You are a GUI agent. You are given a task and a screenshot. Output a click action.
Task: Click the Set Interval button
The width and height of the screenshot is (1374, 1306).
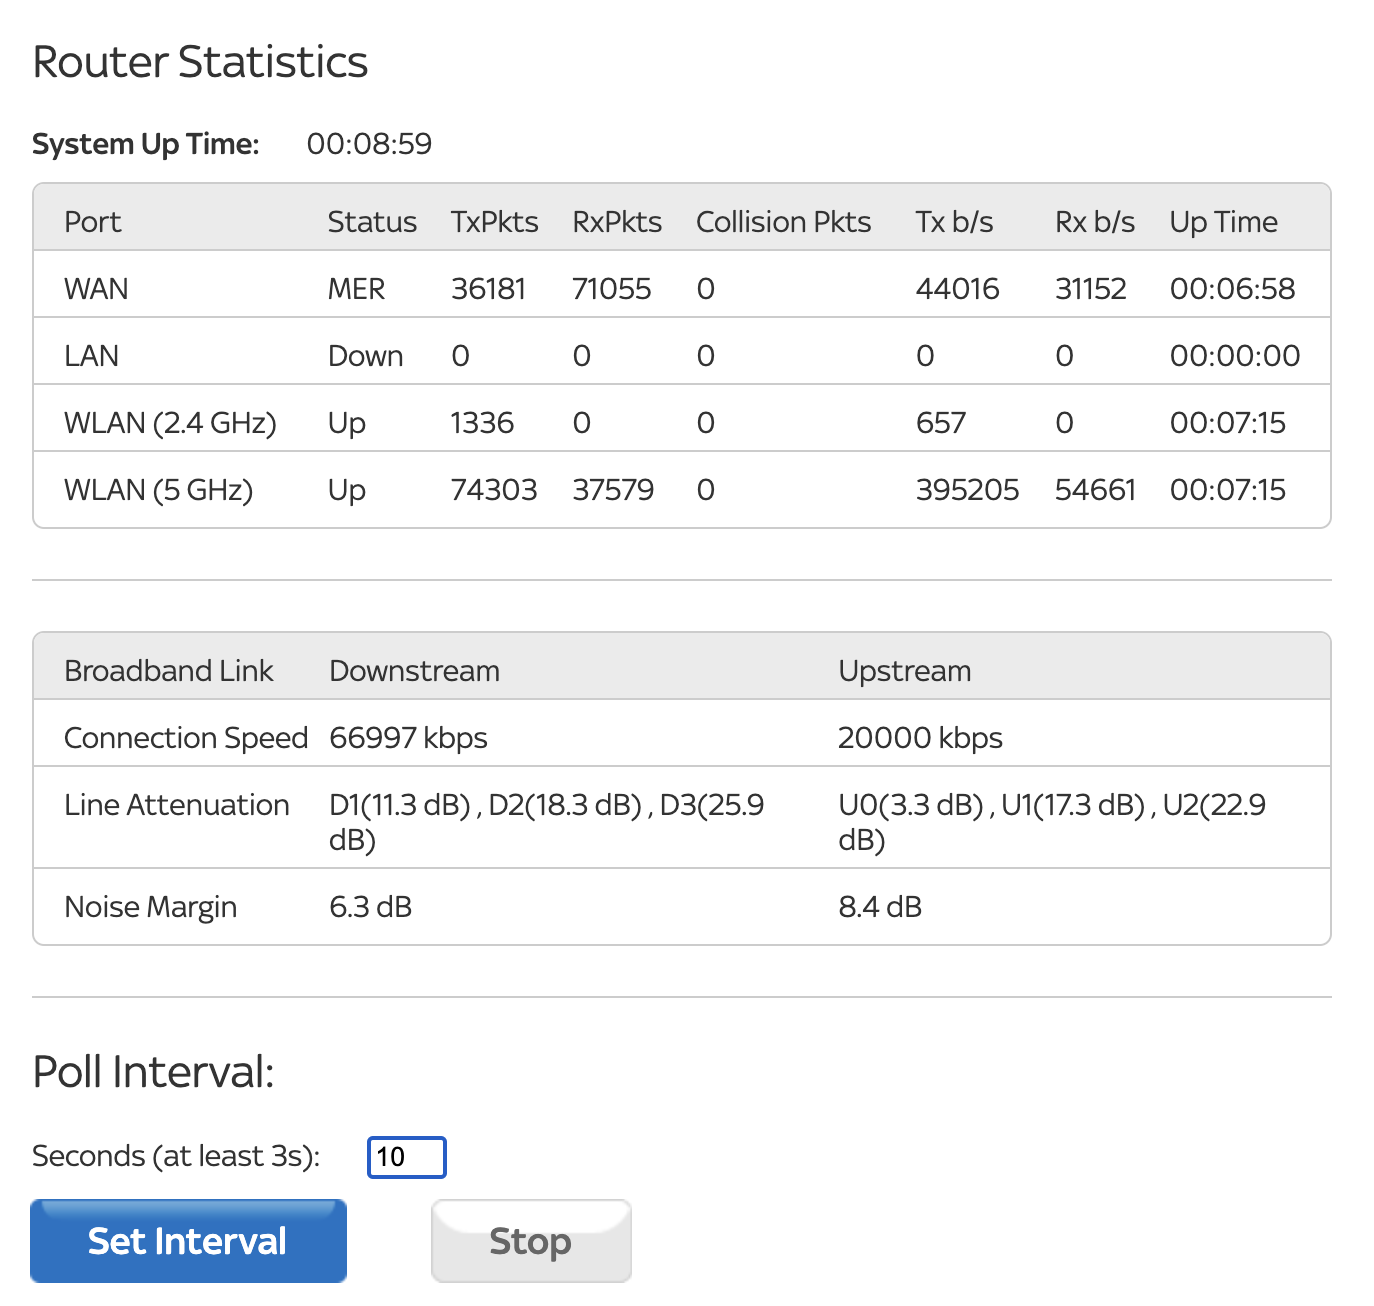coord(188,1241)
